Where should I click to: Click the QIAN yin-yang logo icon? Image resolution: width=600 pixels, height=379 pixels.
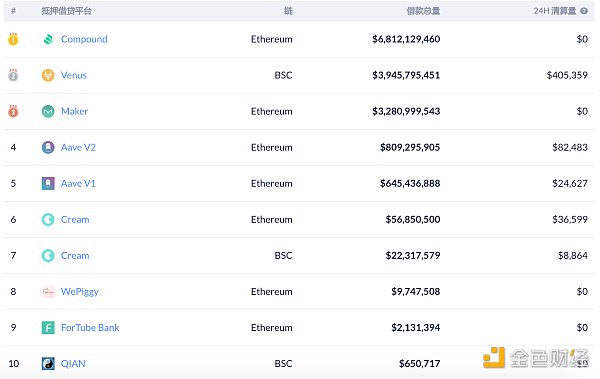[48, 364]
